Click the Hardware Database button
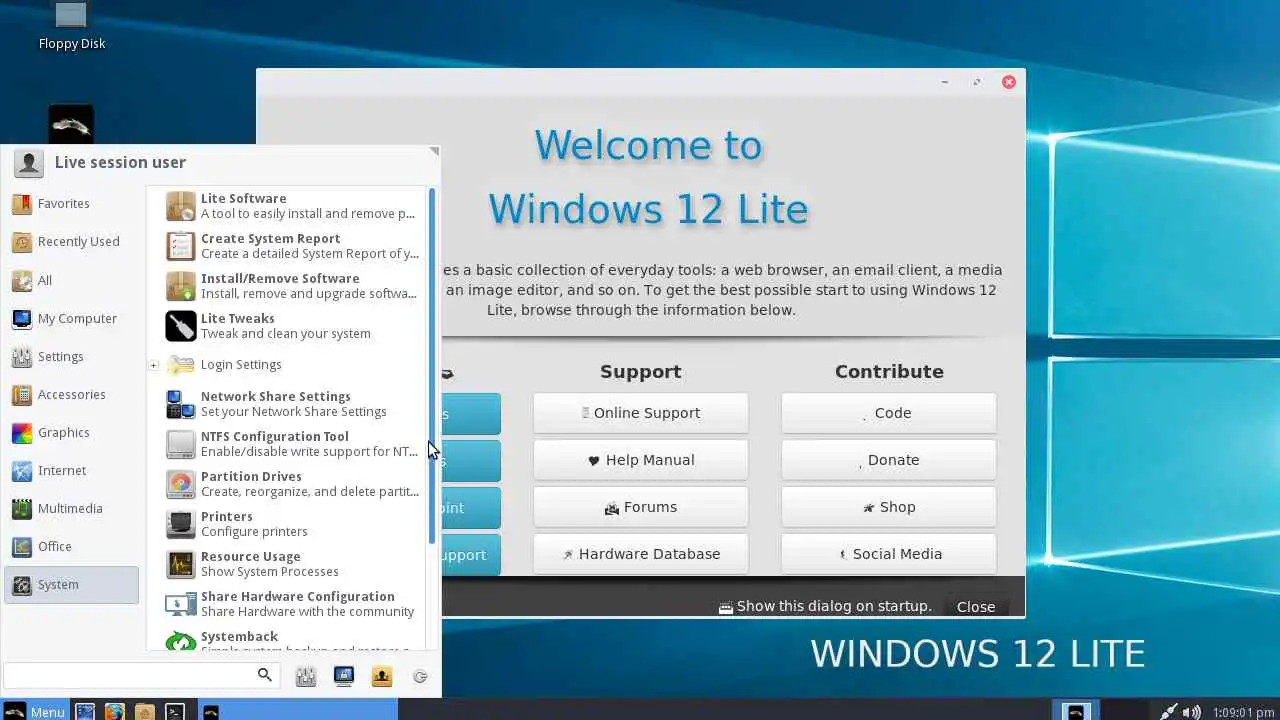 click(640, 554)
